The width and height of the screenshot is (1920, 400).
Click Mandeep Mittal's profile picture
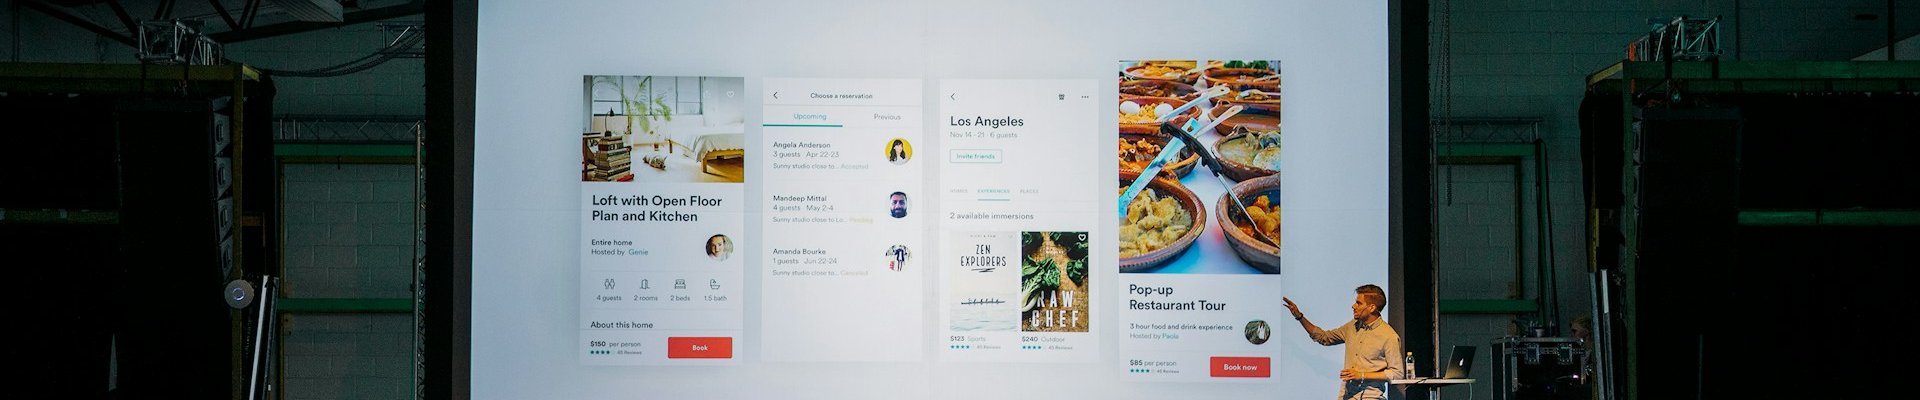pyautogui.click(x=898, y=204)
